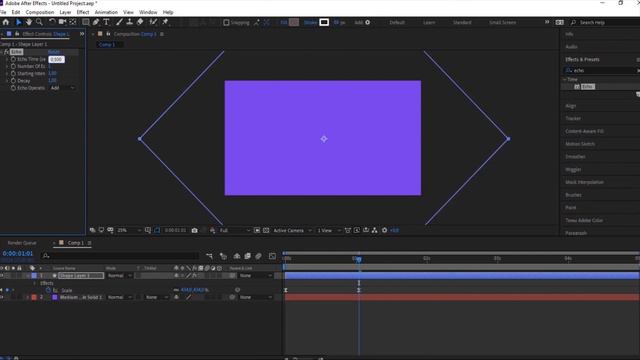
Task: Click the Home icon in the toolbar
Action: (6, 22)
